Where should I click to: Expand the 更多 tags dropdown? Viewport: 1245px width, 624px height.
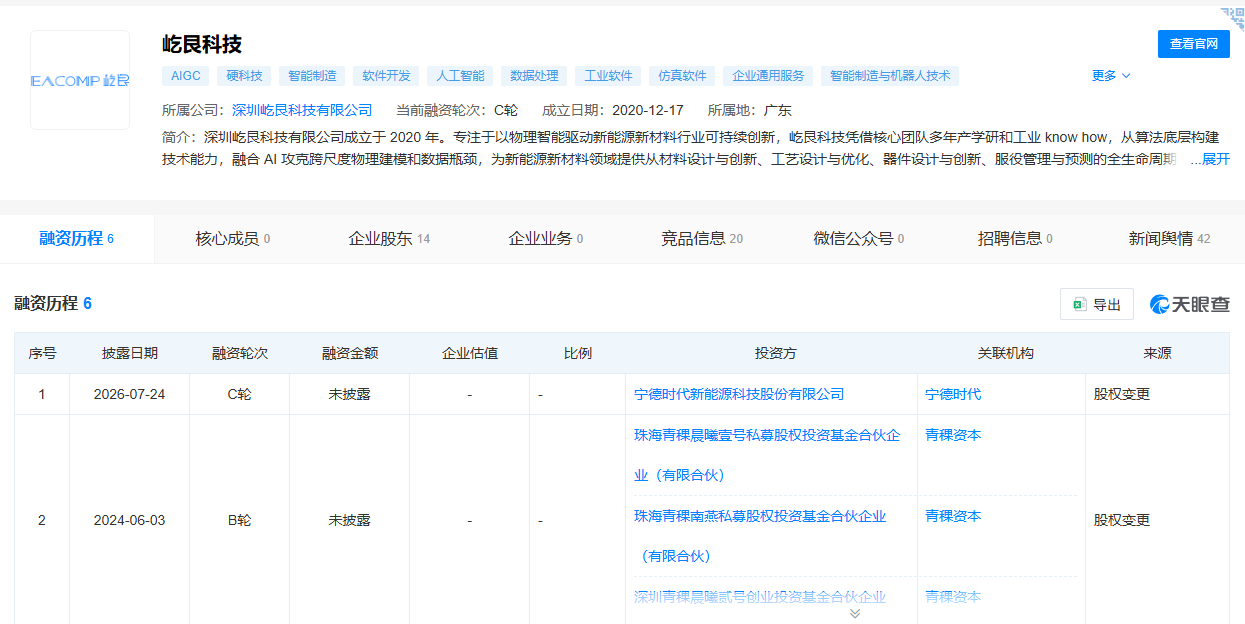pos(1111,76)
